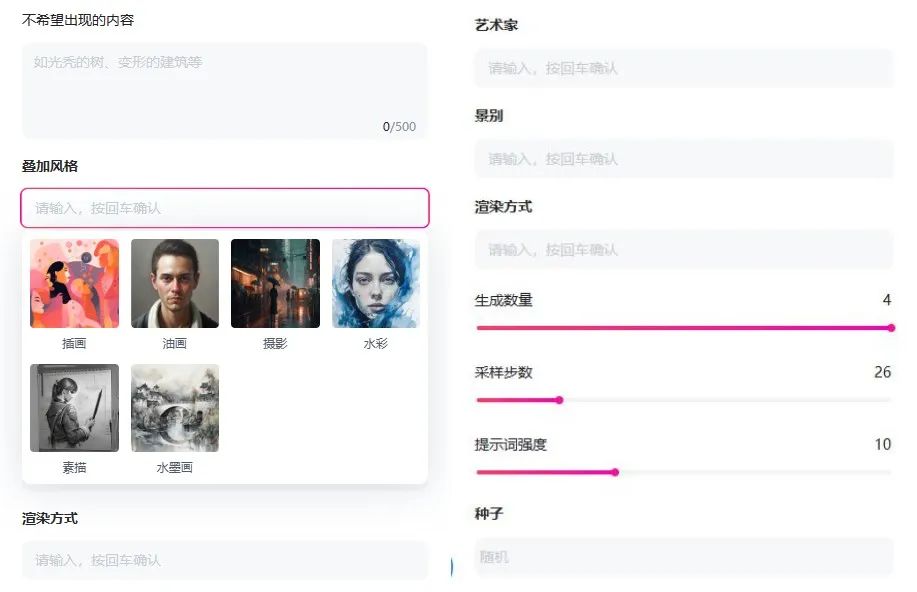Viewport: 917px width, 592px height.
Task: Click the 艺术家 artist input field
Action: point(683,68)
